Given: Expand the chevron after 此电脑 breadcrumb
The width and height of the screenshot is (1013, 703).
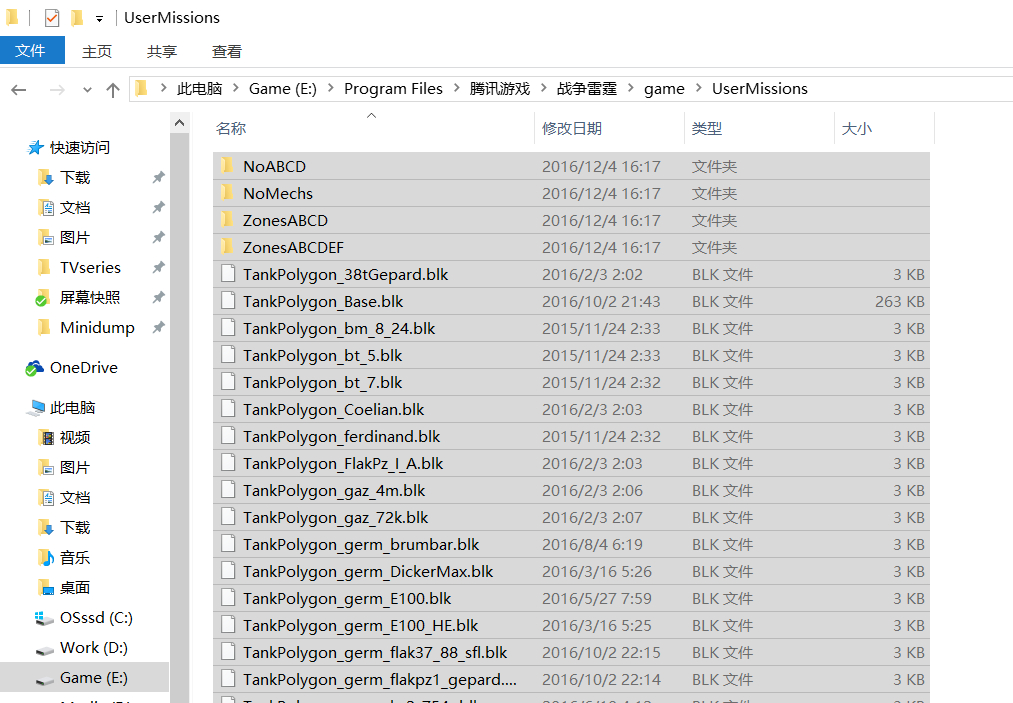Looking at the screenshot, I should [236, 88].
